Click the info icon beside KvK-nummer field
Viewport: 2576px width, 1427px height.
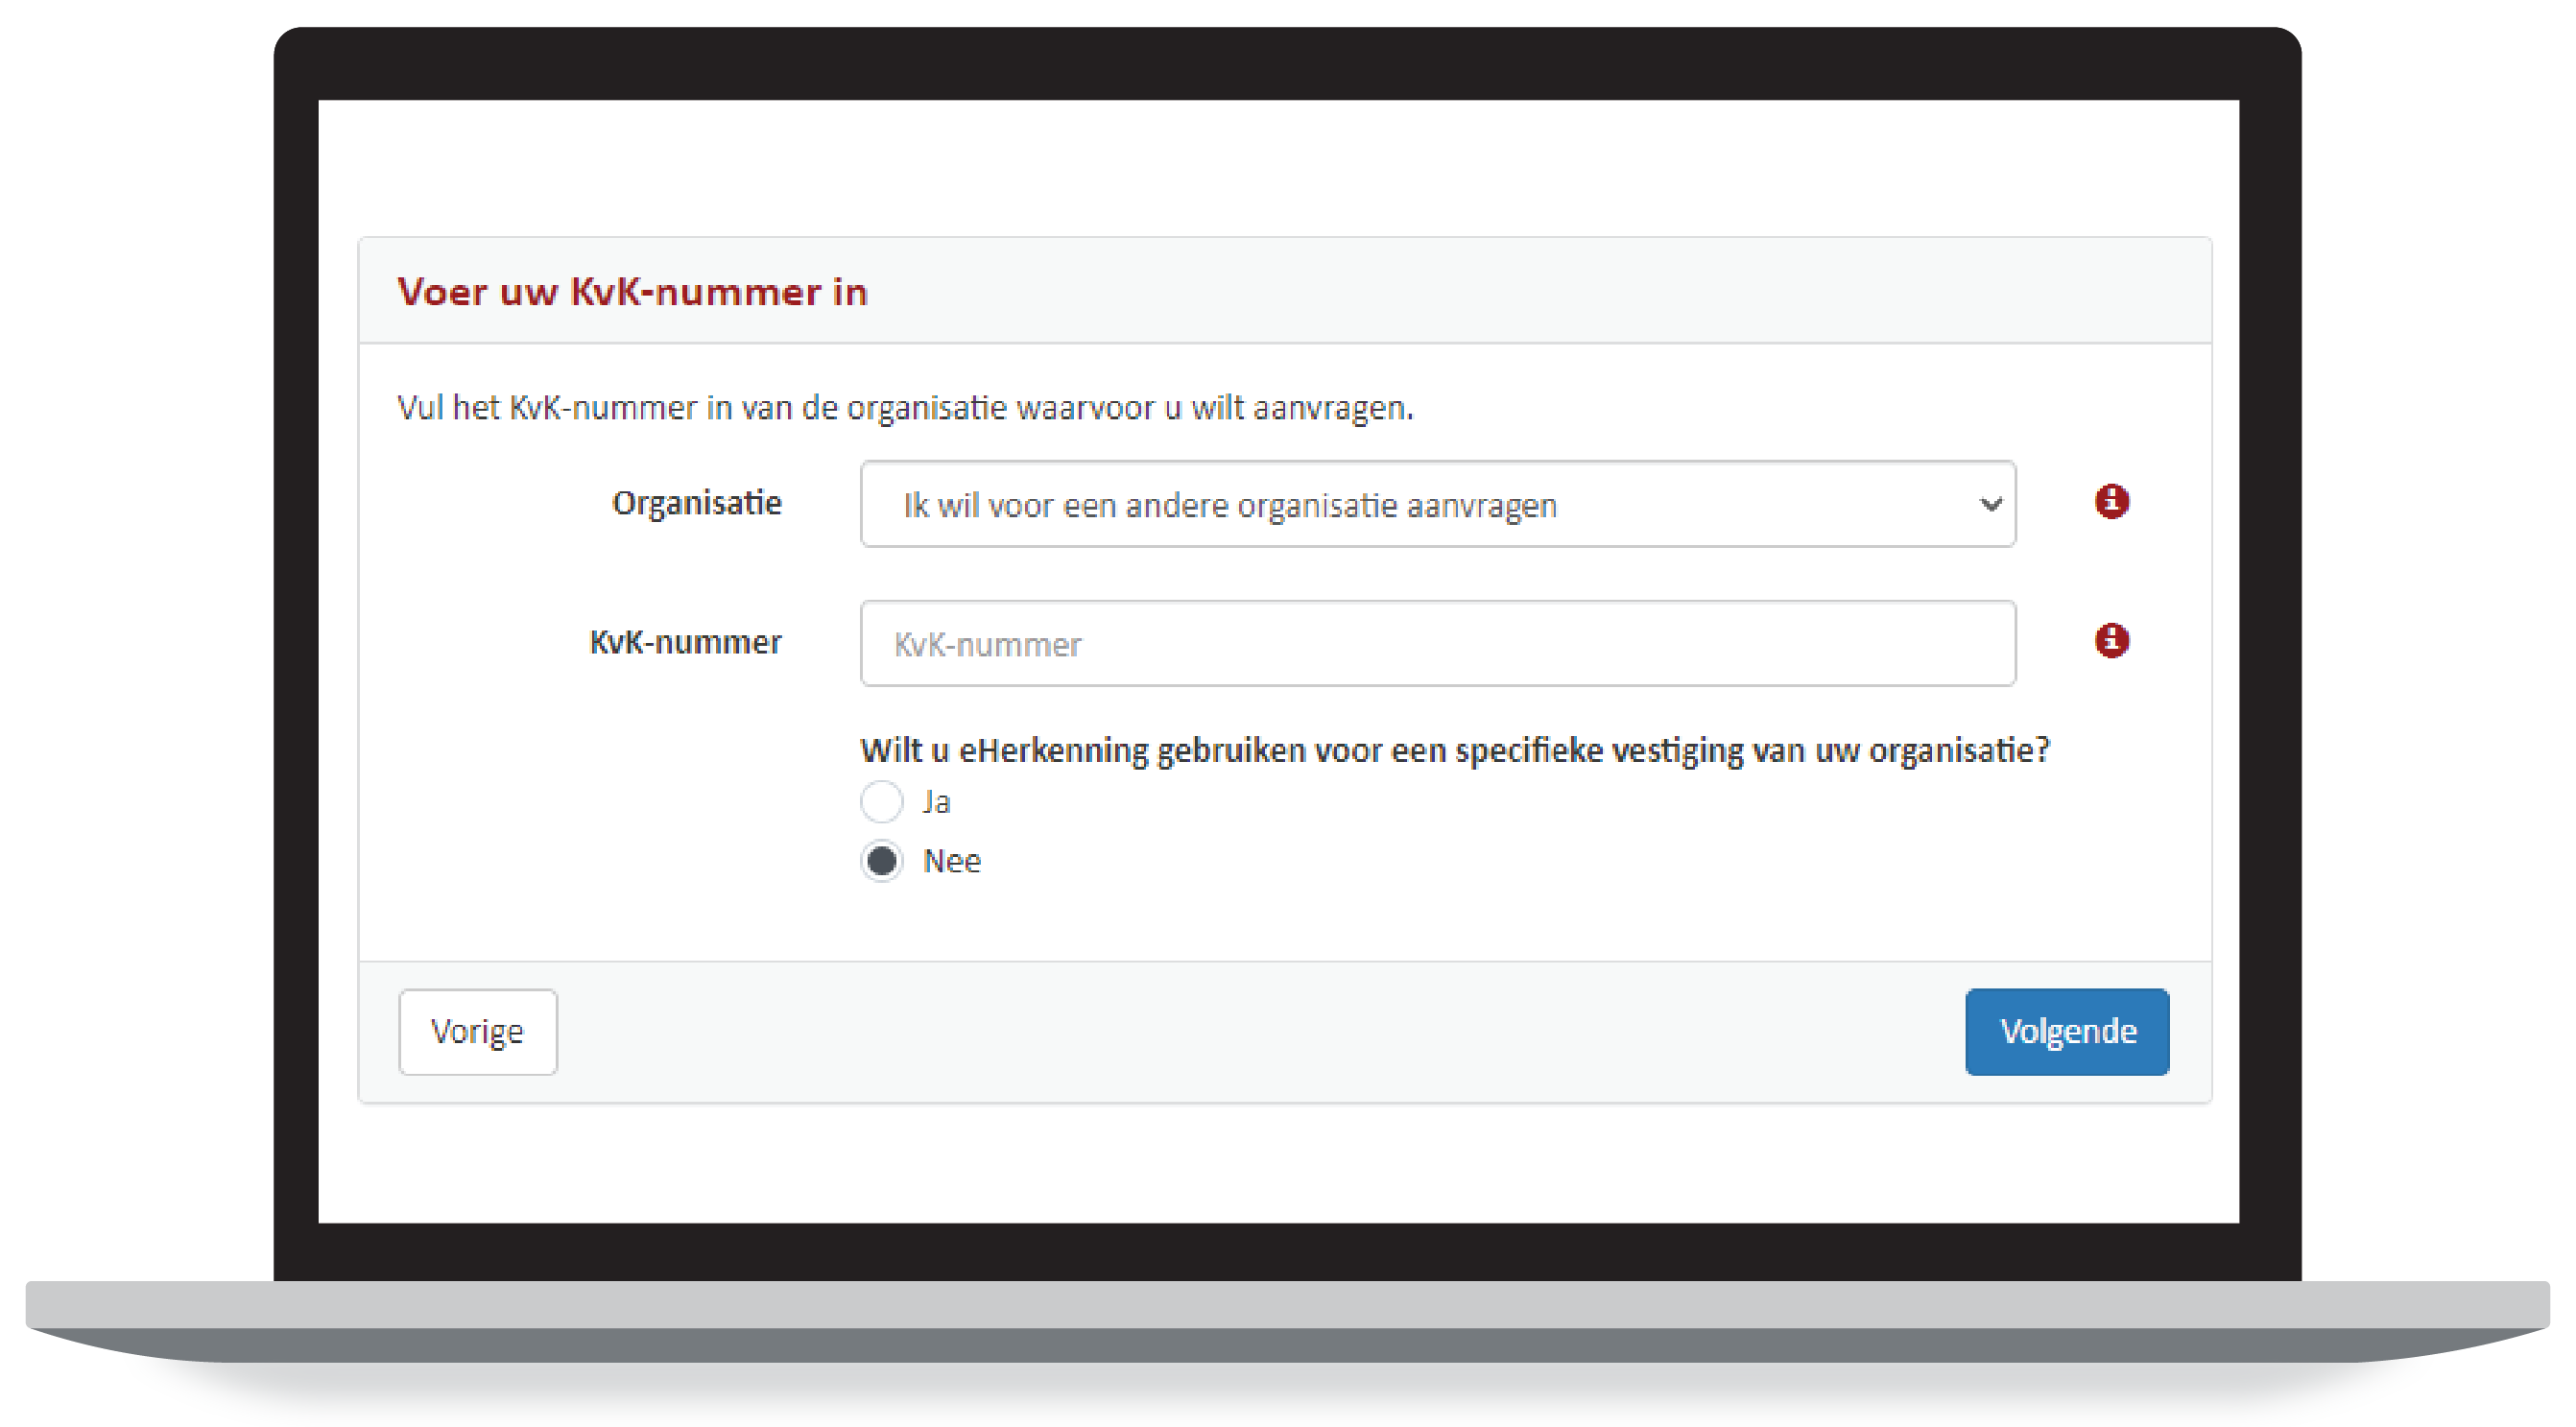(2111, 640)
